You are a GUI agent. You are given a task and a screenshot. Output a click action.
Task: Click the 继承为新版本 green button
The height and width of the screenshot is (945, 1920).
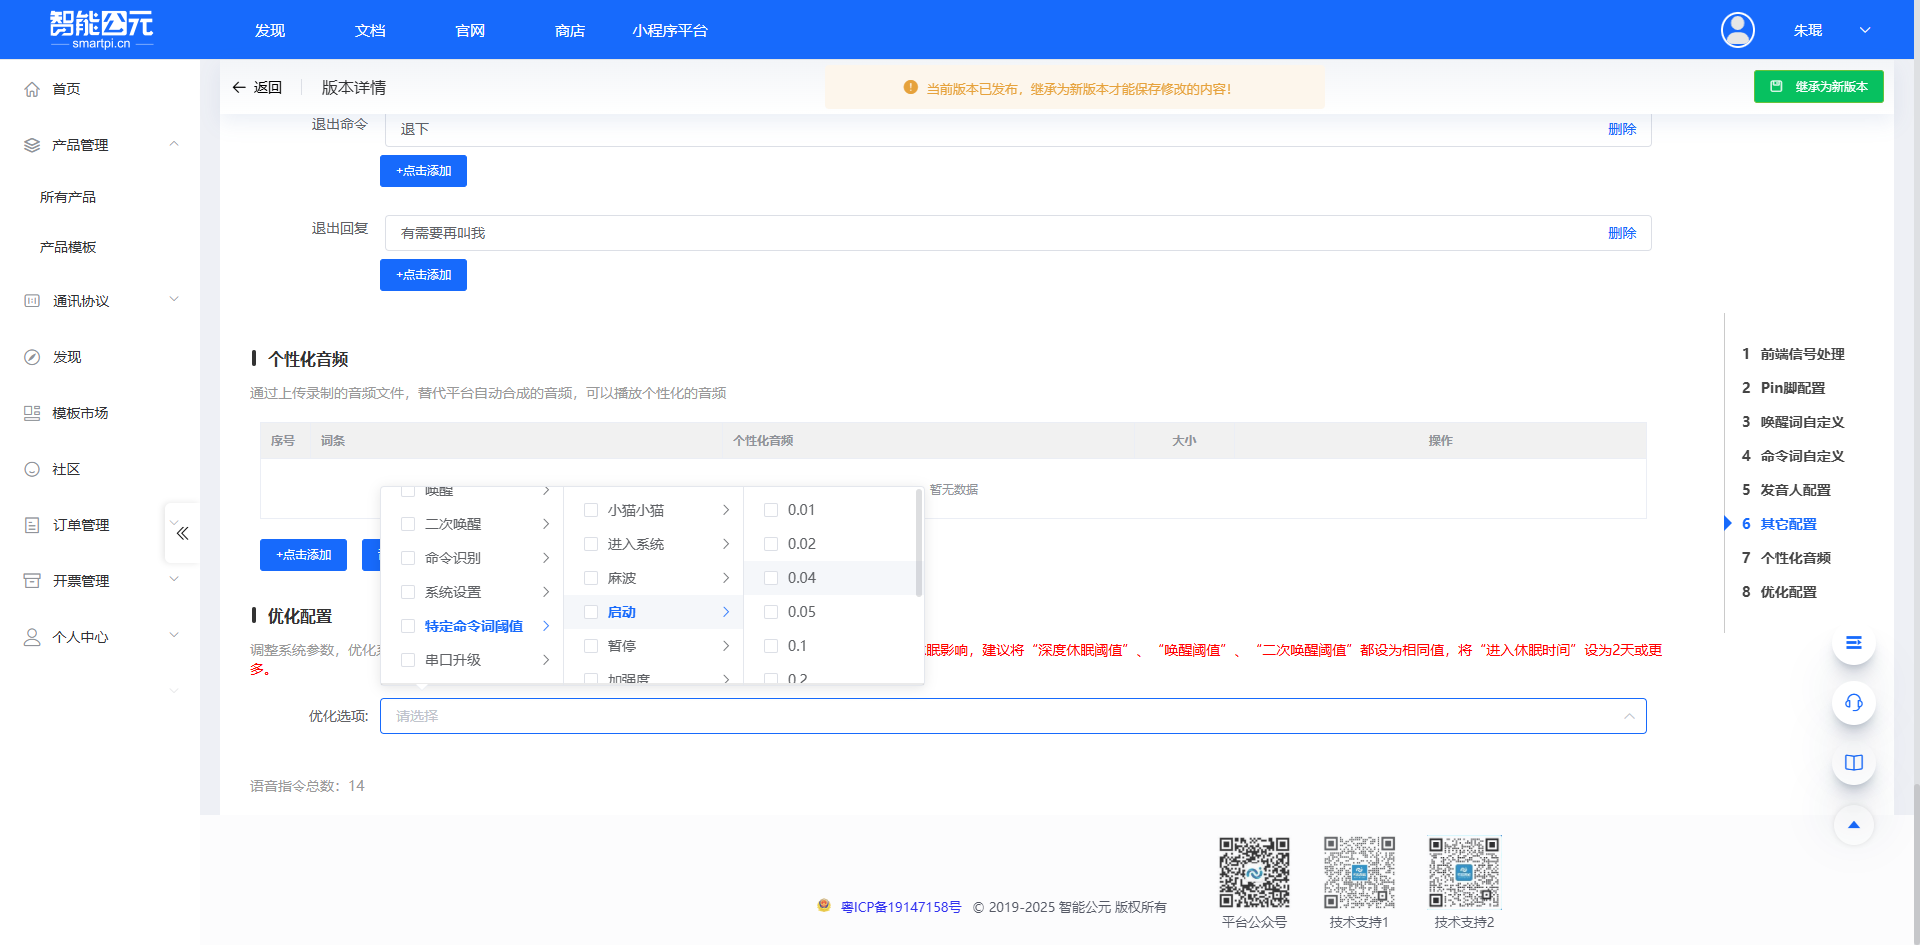click(1818, 86)
